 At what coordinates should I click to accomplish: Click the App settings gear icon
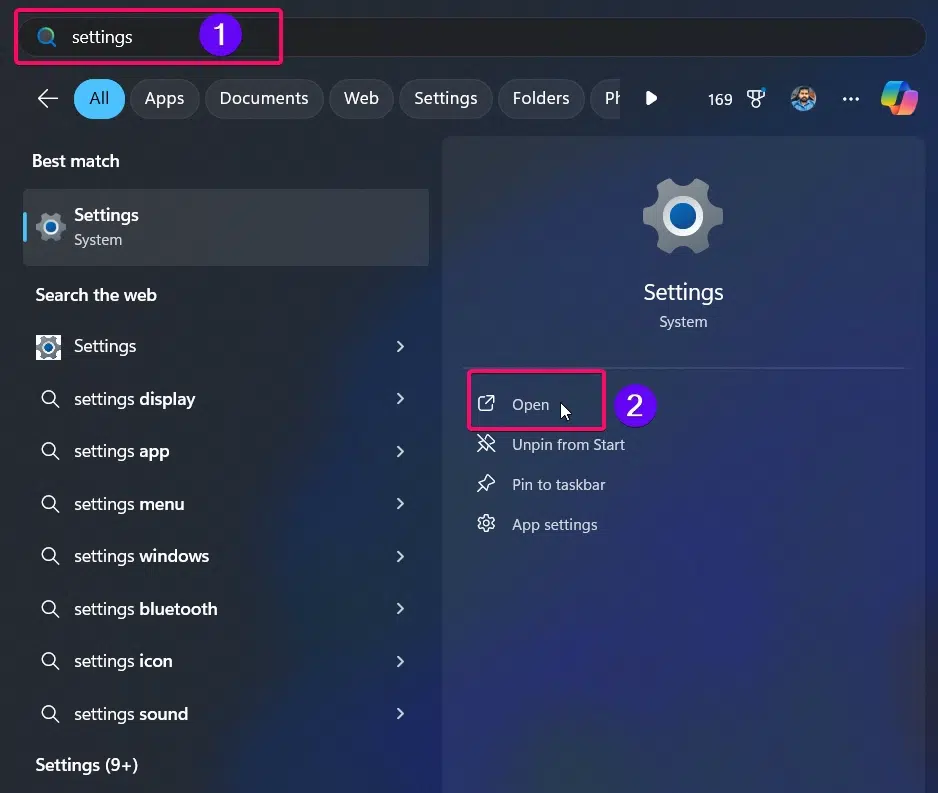tap(486, 523)
